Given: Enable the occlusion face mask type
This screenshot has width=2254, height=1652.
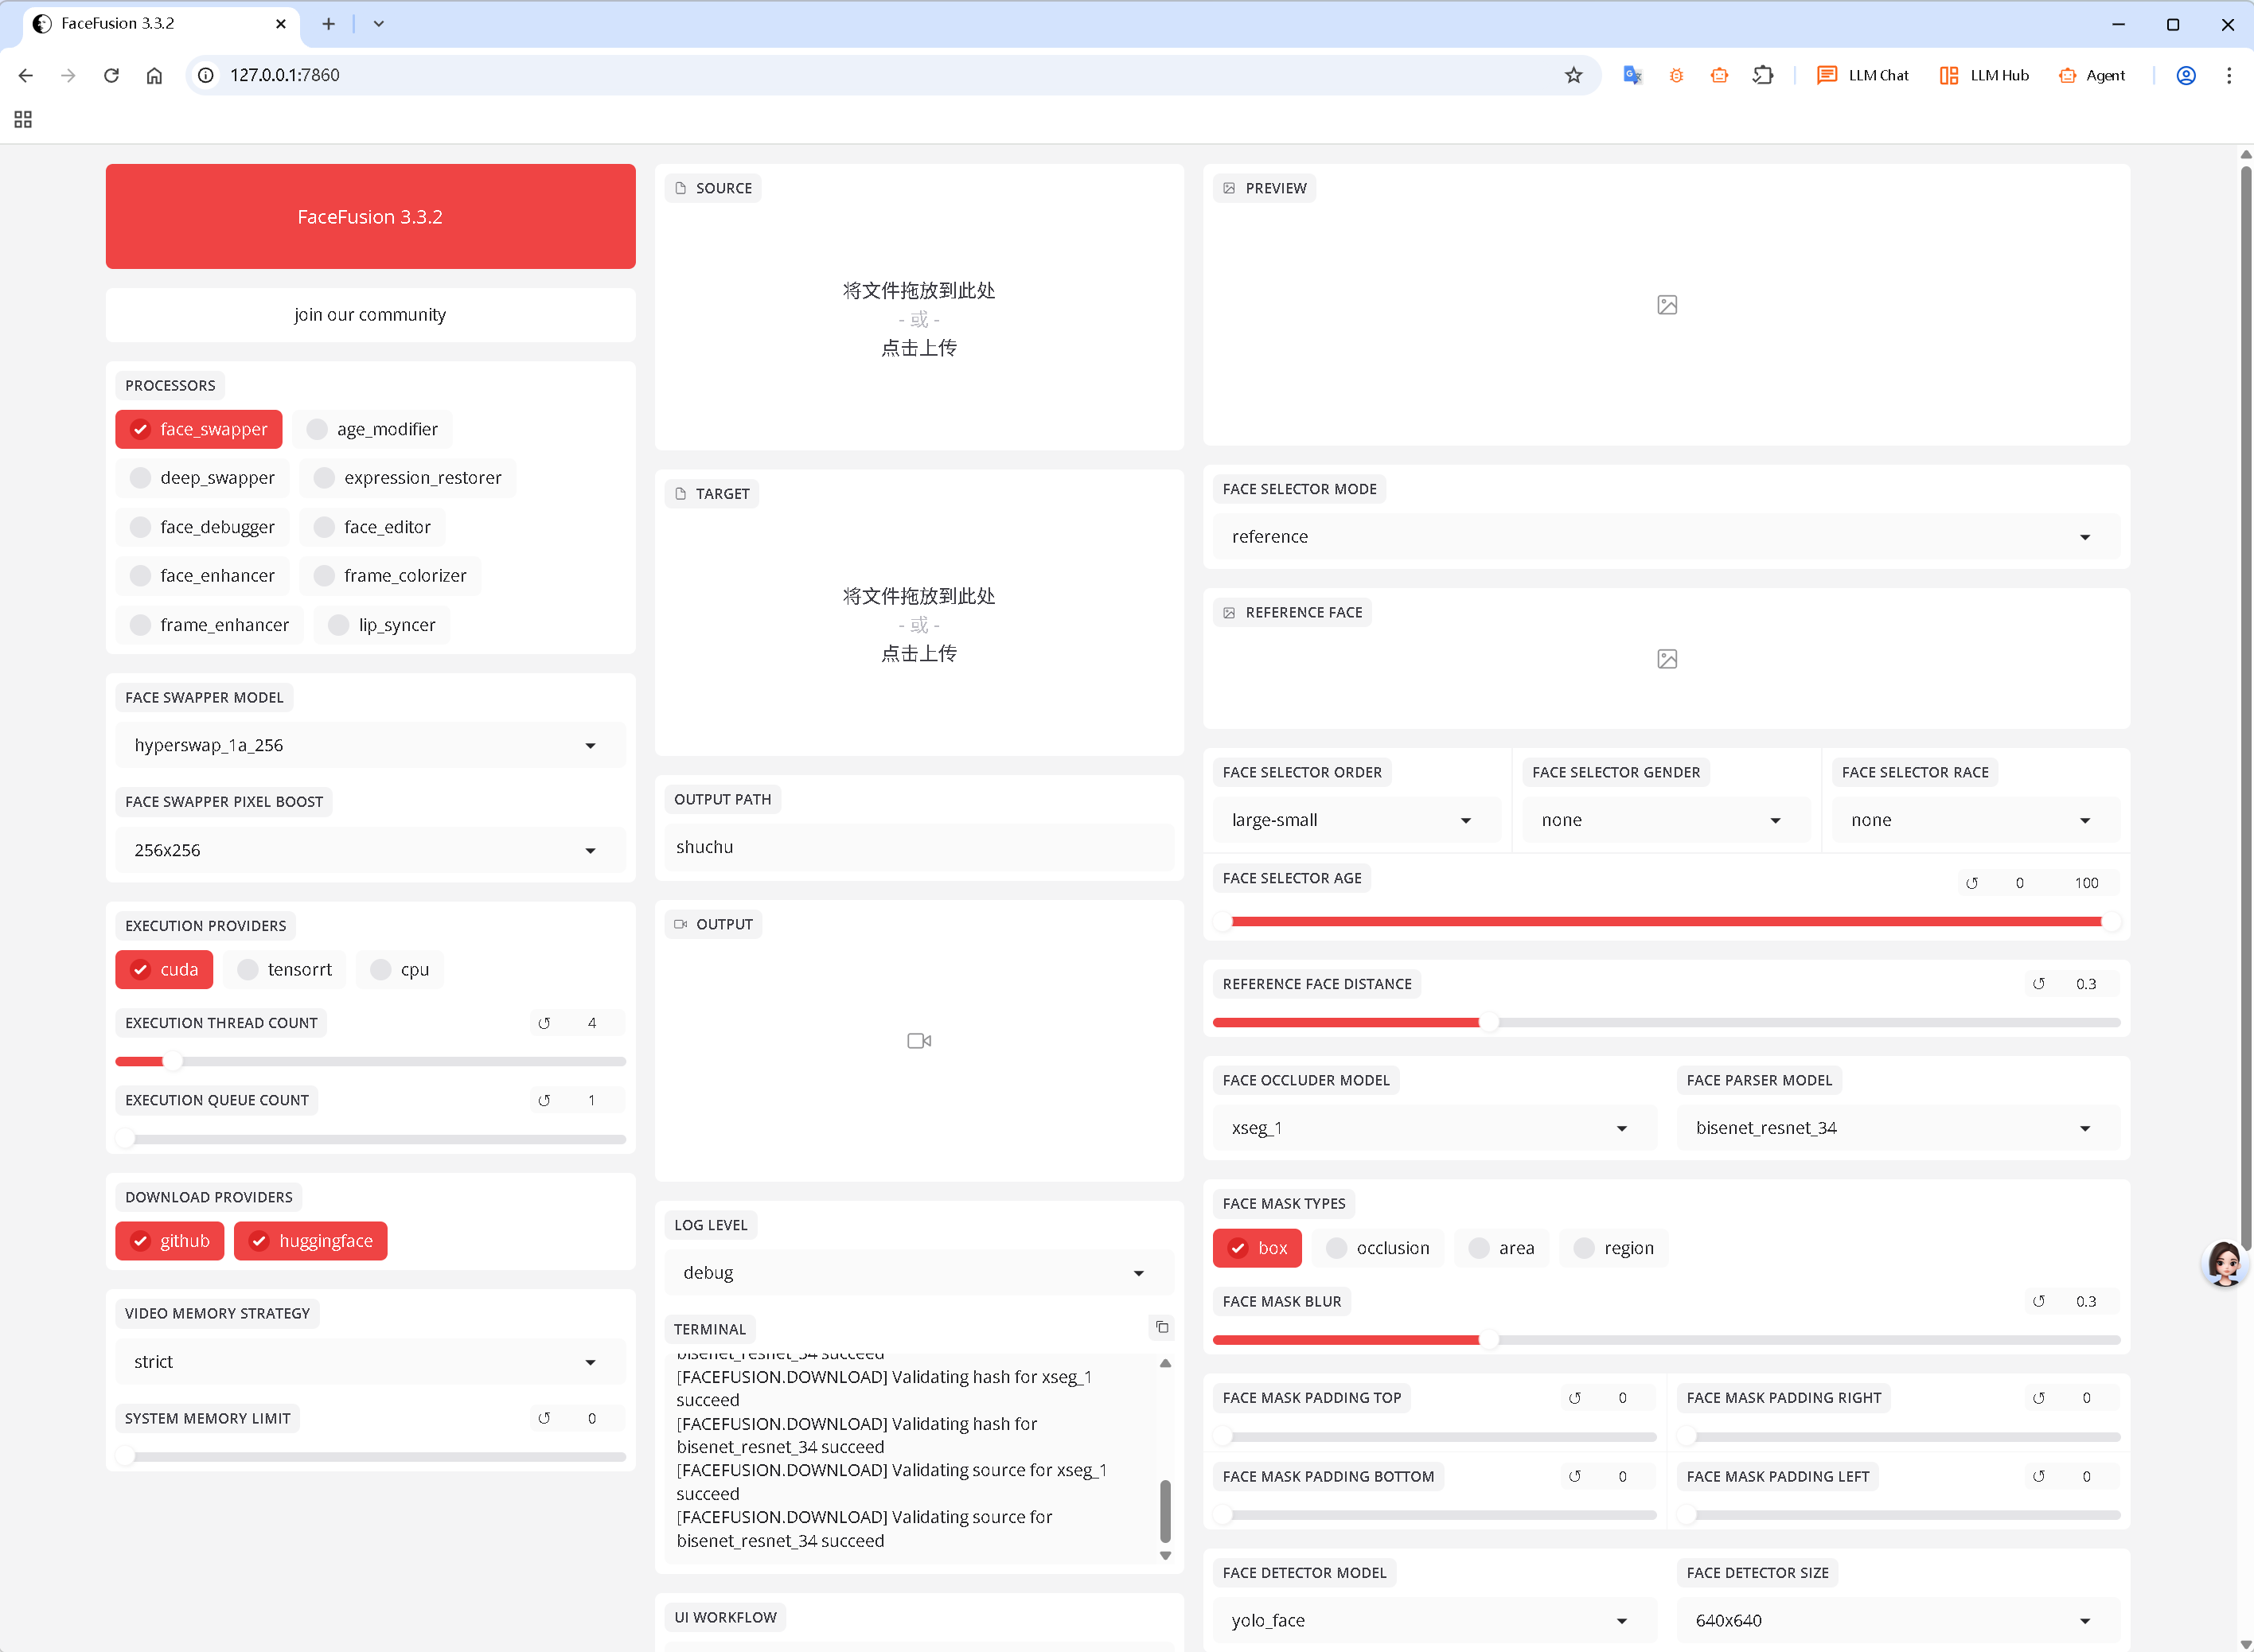Looking at the screenshot, I should point(1377,1248).
